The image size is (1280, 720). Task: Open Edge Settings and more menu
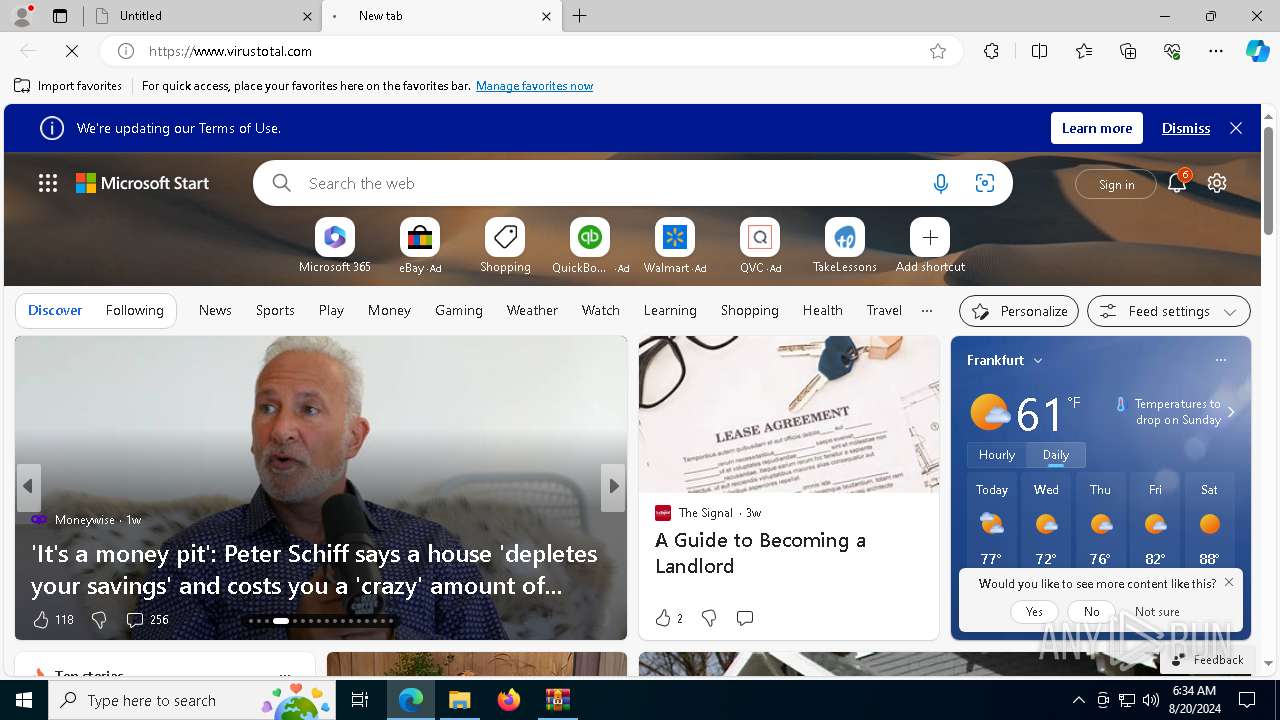(x=1216, y=51)
